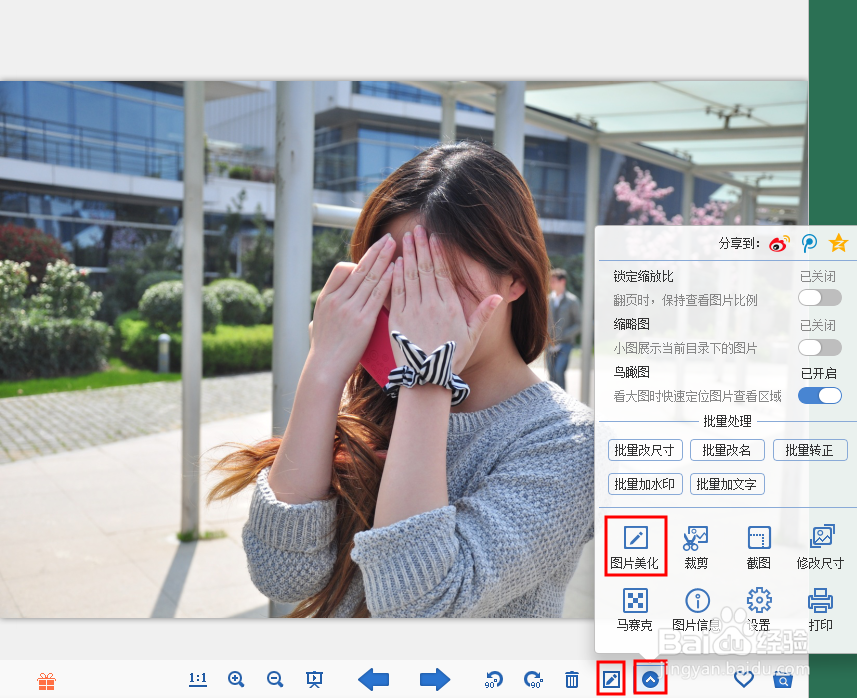The image size is (857, 698).
Task: Click the 批量改尺寸 button
Action: 645,450
